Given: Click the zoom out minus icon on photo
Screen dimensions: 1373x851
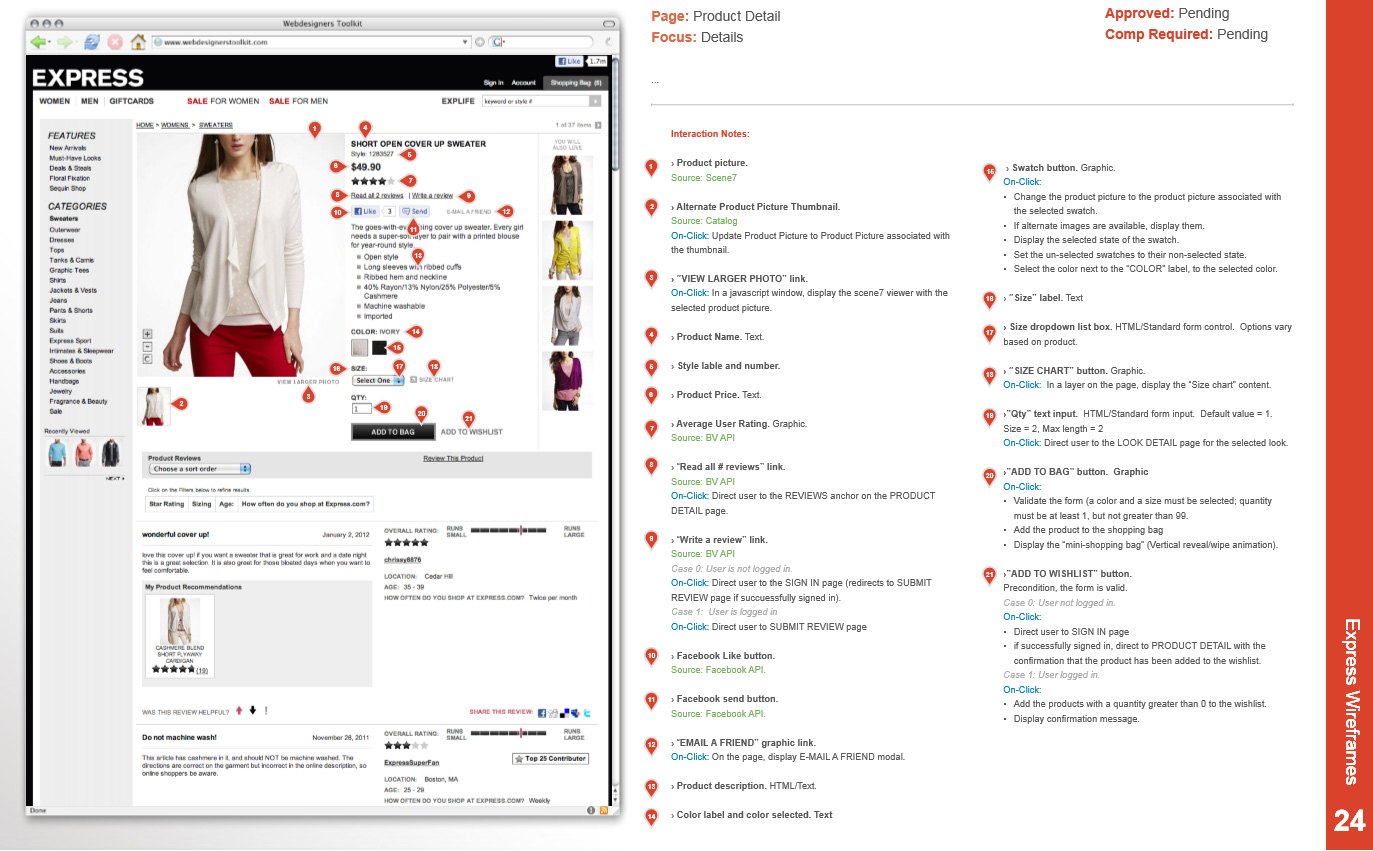Looking at the screenshot, I should coord(147,346).
